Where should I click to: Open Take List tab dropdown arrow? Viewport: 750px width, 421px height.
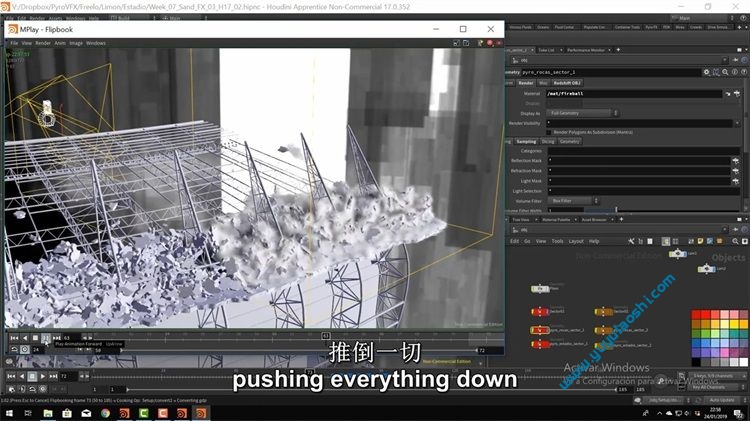click(x=561, y=50)
